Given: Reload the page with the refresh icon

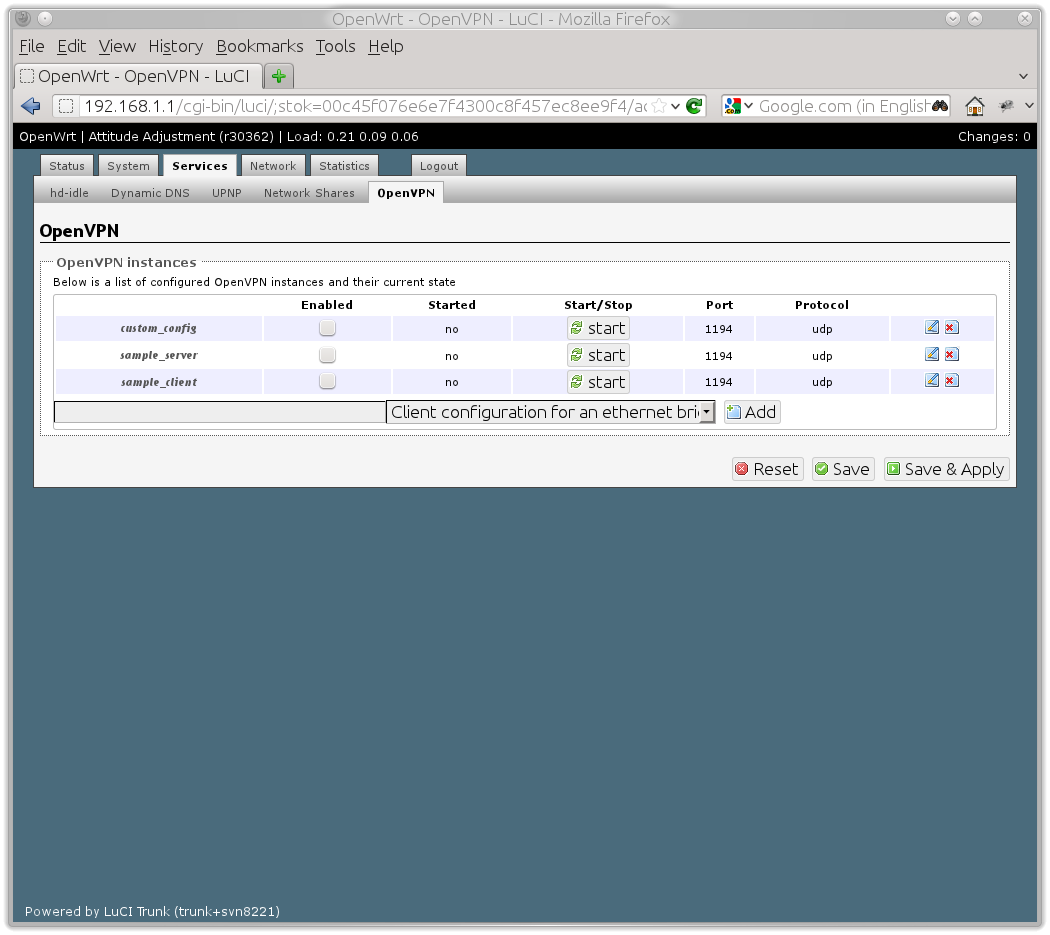Looking at the screenshot, I should click(x=694, y=106).
